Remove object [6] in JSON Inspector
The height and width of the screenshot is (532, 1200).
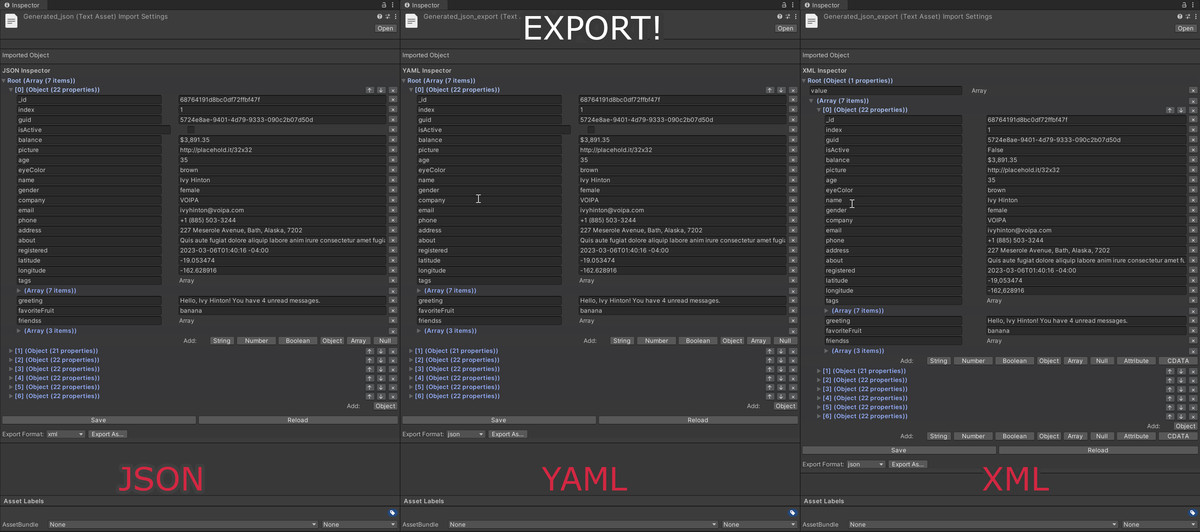click(x=392, y=396)
